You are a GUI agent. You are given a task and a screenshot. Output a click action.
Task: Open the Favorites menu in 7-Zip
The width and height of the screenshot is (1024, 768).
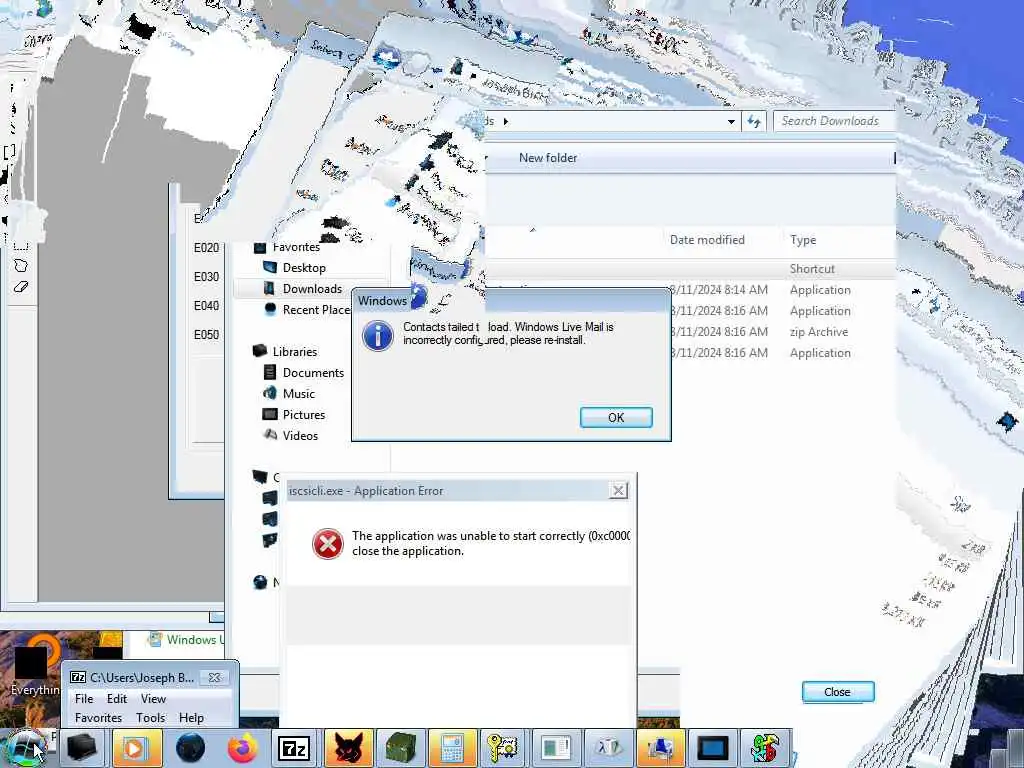(x=98, y=718)
